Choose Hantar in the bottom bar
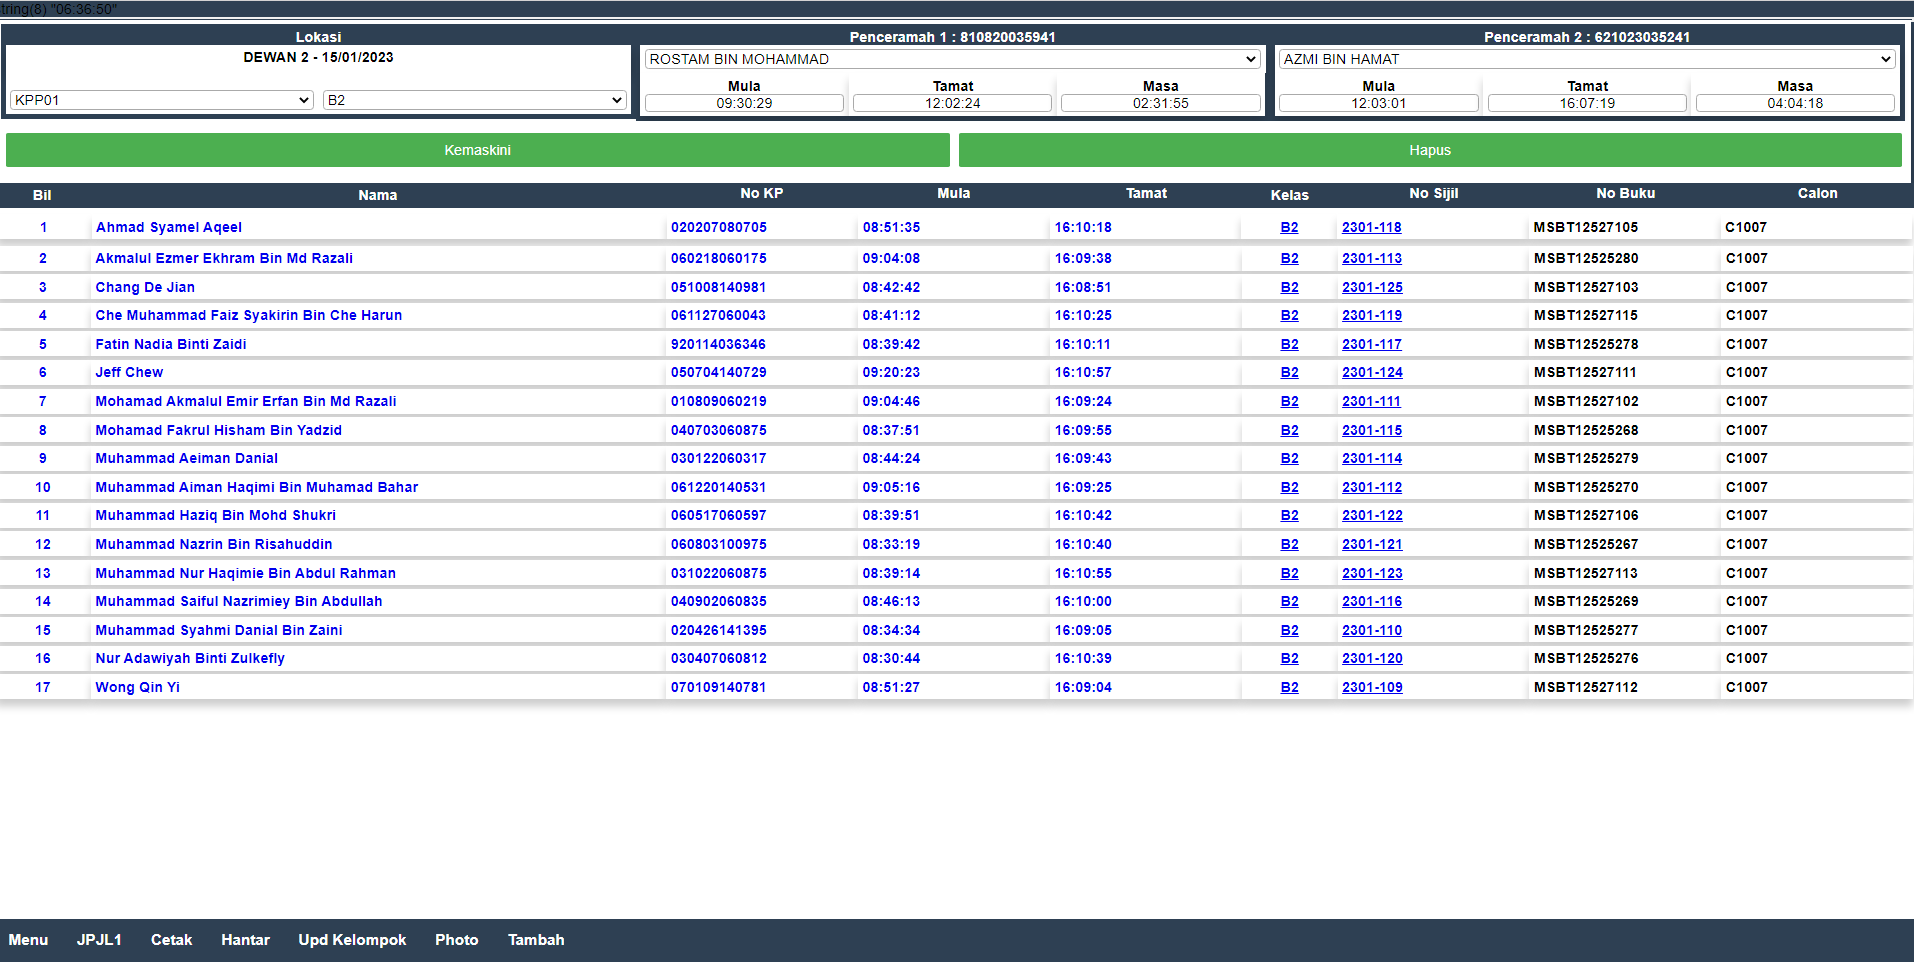This screenshot has width=1920, height=970. pyautogui.click(x=245, y=940)
